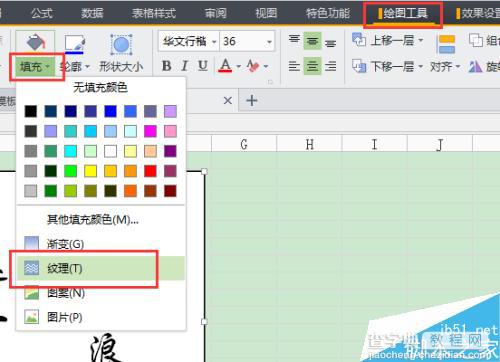Click the outline pen icon
500x362 pixels.
pos(75,44)
